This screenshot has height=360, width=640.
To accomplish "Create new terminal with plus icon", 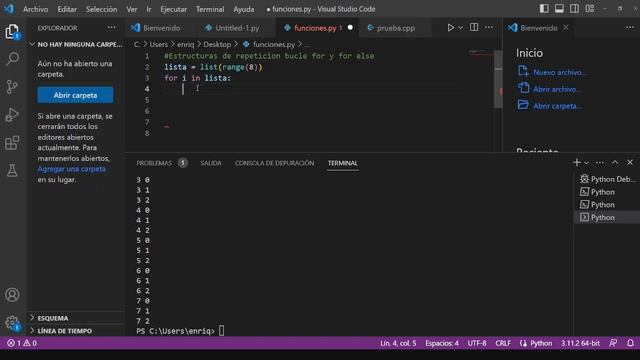I will 576,162.
